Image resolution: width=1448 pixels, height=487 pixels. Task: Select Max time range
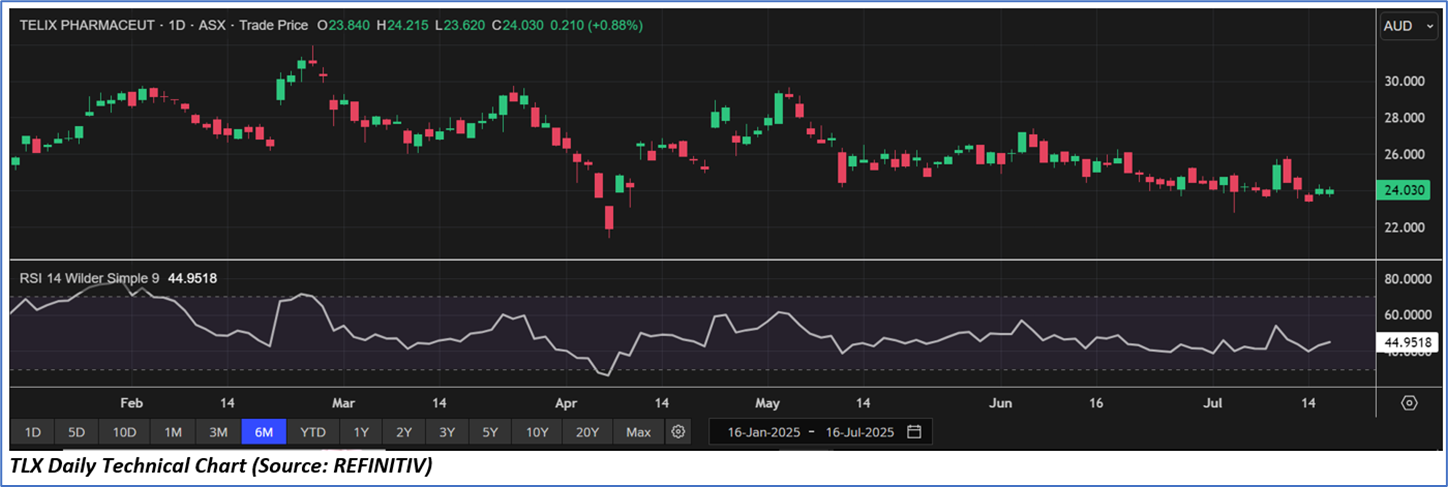(x=638, y=432)
